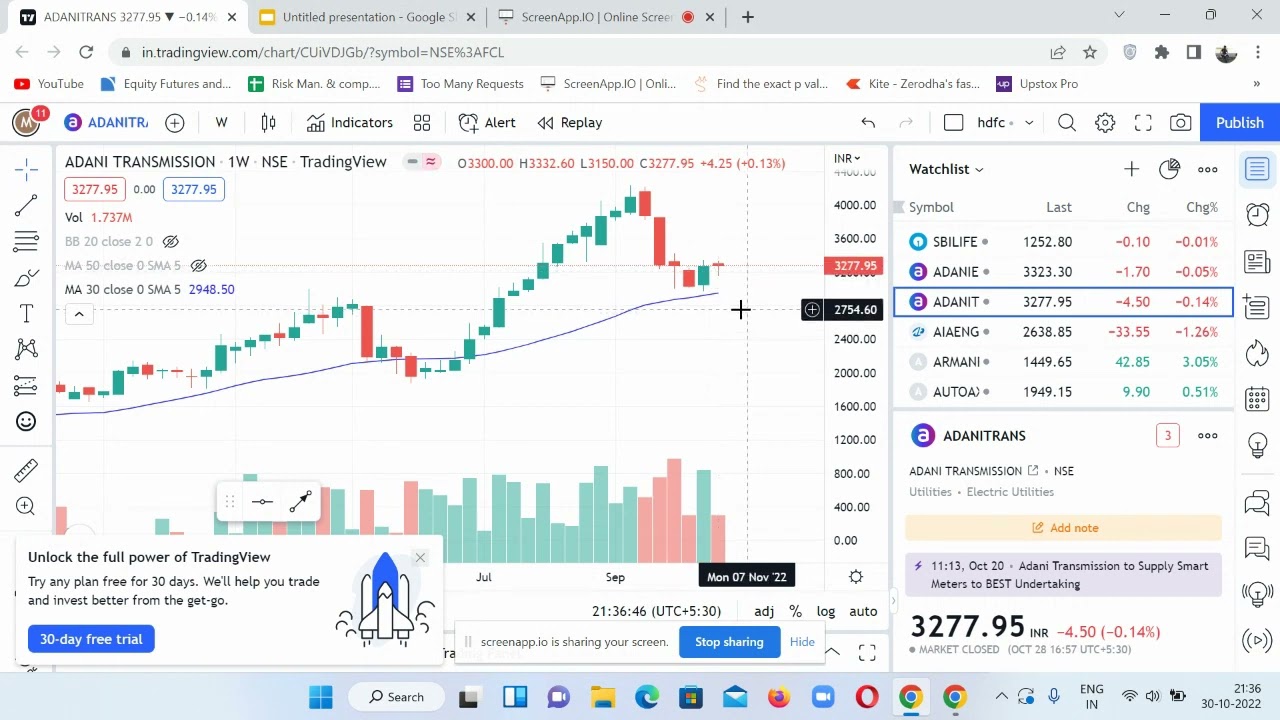
Task: Expand the bottom panel chevron
Action: 832,652
